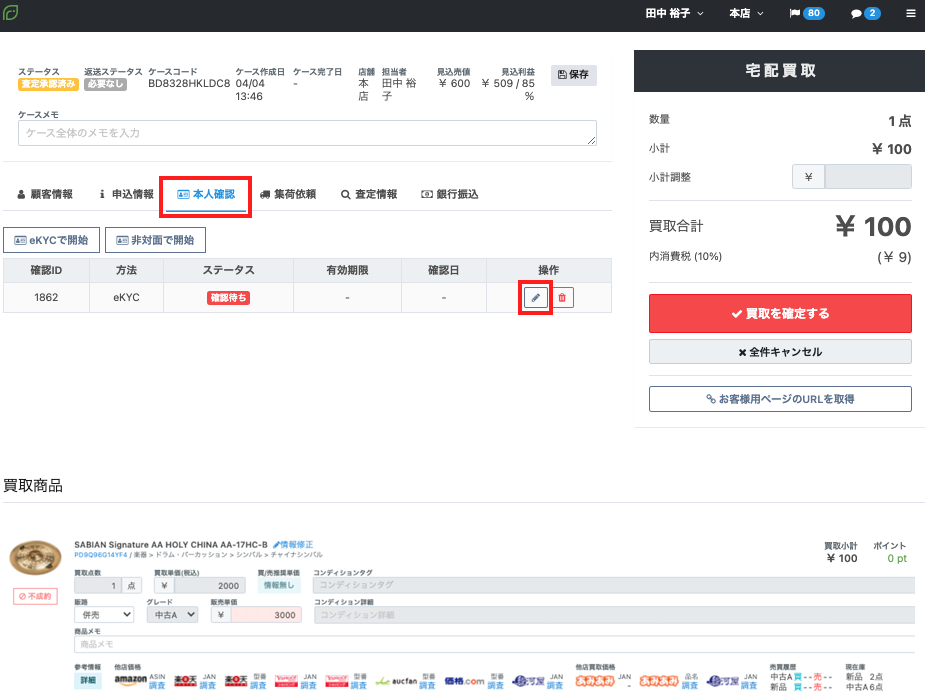Click the 0 pt points value
This screenshot has height=695, width=925.
click(x=897, y=558)
